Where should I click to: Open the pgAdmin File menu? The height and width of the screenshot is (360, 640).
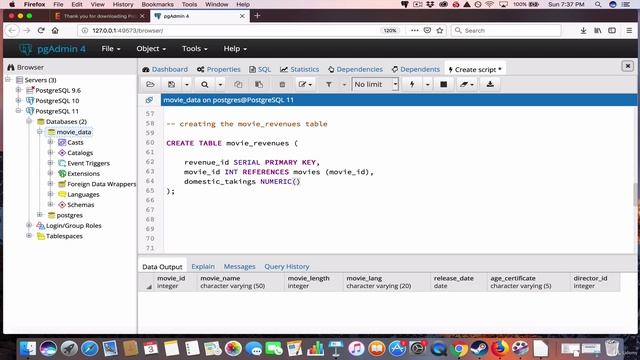pos(111,49)
